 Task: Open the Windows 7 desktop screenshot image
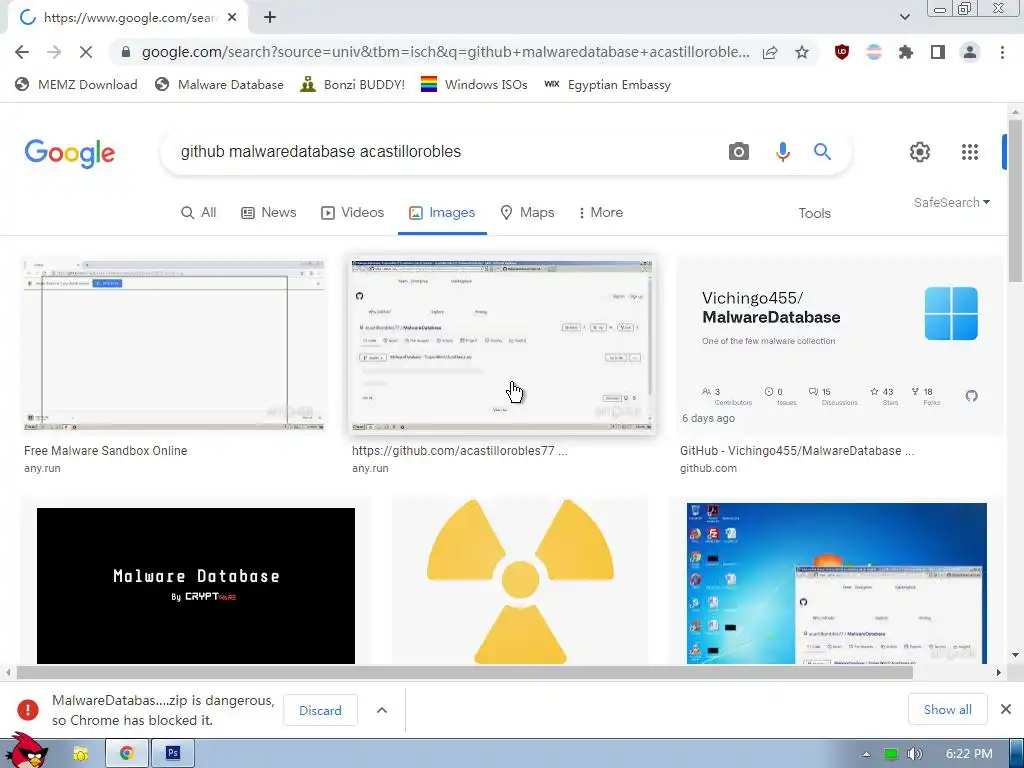pyautogui.click(x=837, y=584)
